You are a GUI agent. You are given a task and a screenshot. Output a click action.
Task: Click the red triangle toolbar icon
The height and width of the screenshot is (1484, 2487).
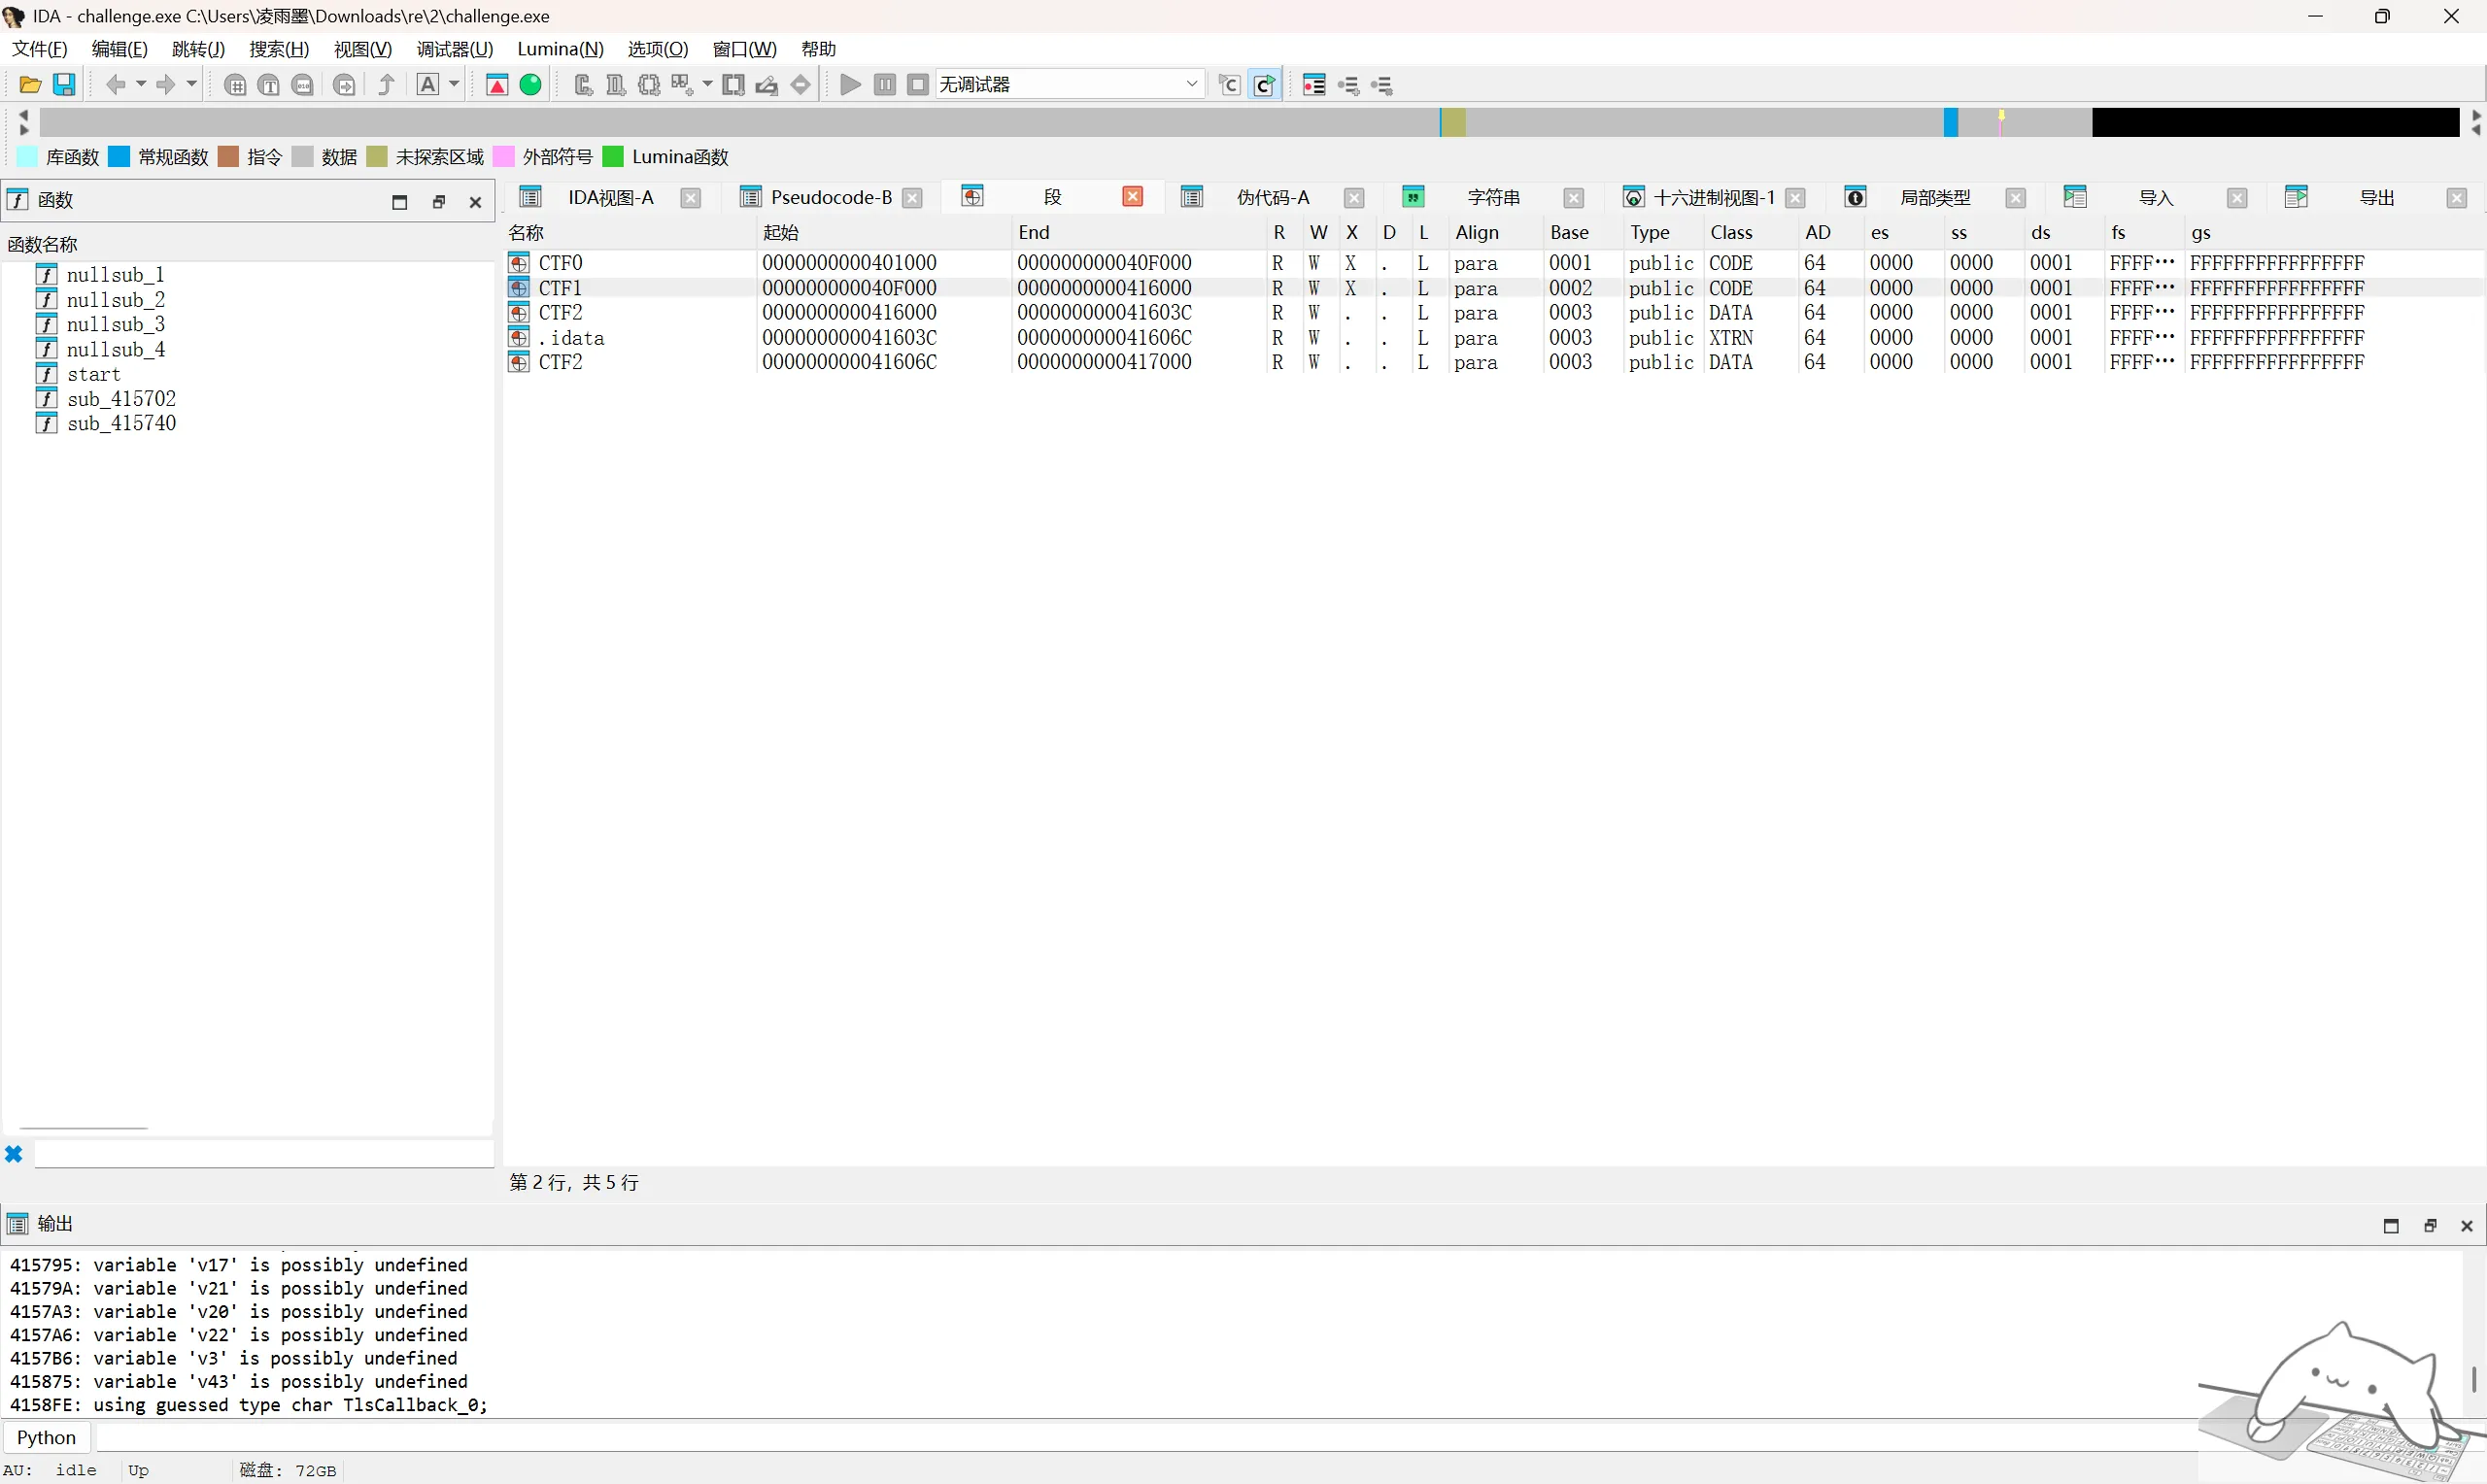point(497,85)
